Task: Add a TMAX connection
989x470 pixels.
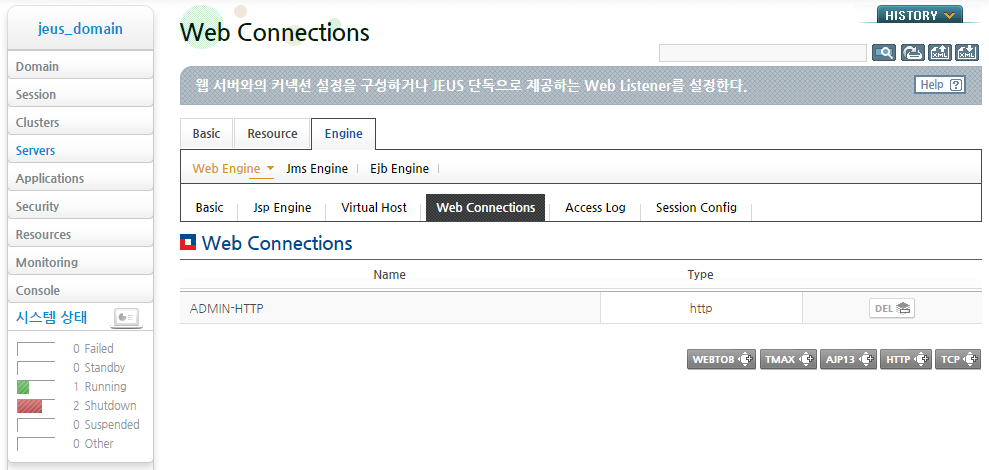Action: pyautogui.click(x=788, y=360)
